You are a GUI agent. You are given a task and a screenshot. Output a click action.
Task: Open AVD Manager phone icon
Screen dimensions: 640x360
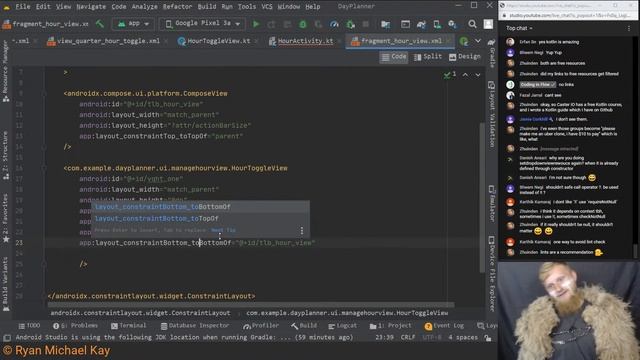point(437,24)
